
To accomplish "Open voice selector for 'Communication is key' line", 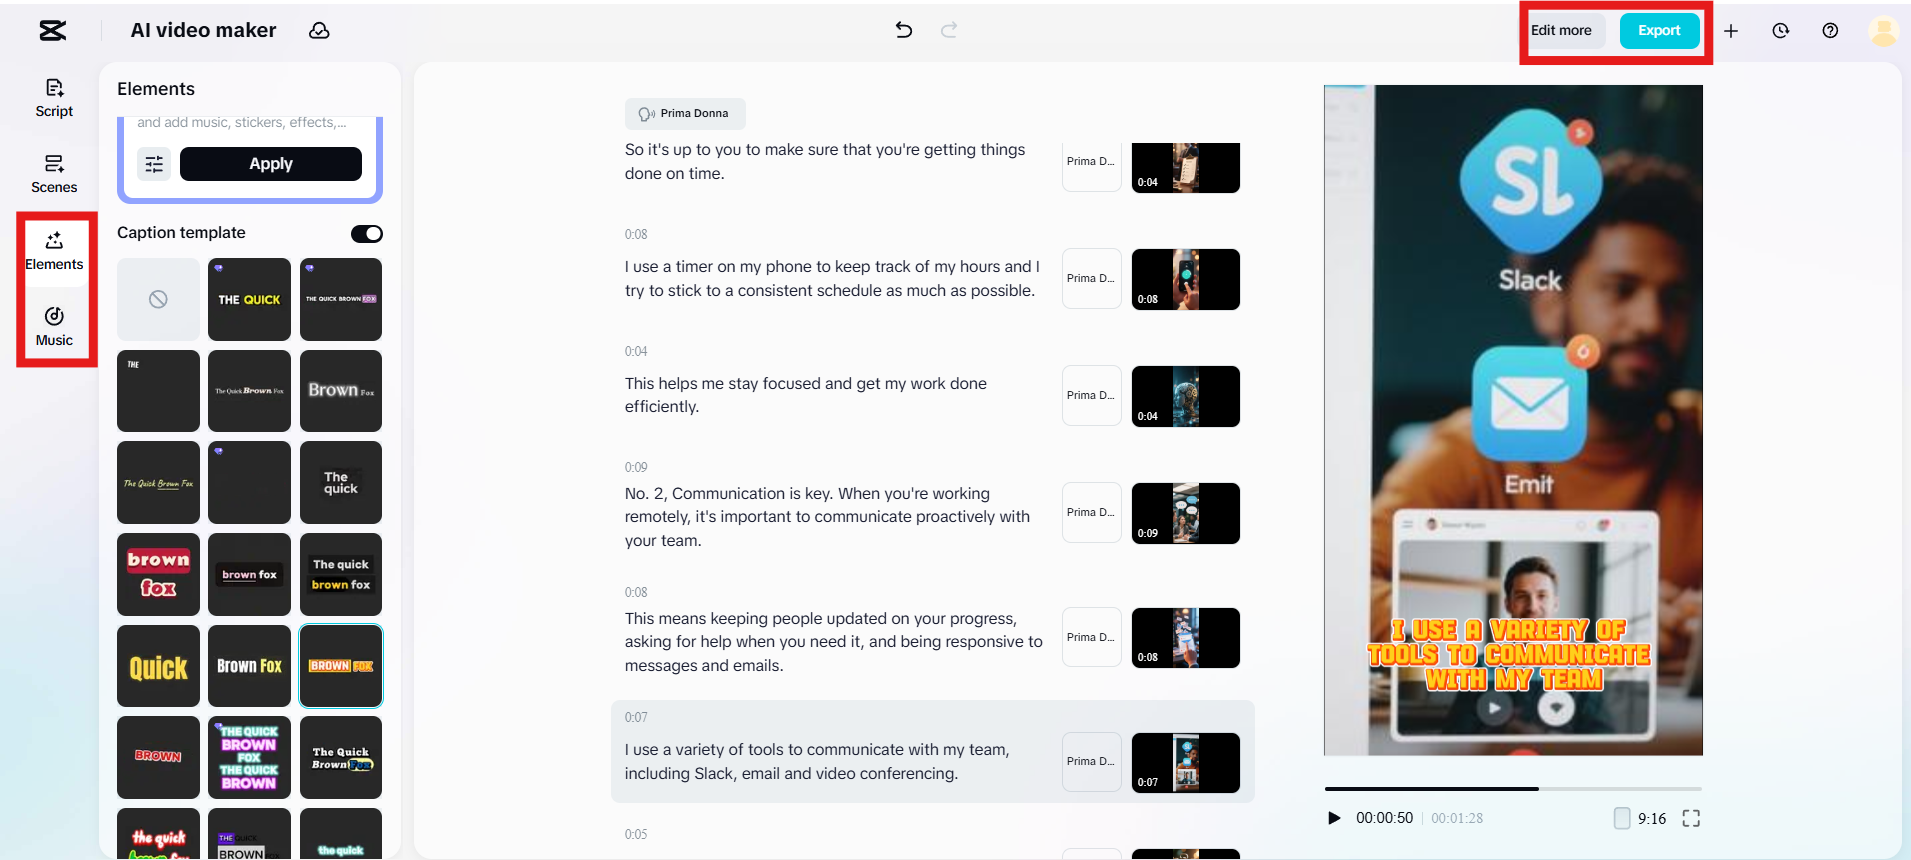I will 1091,513.
